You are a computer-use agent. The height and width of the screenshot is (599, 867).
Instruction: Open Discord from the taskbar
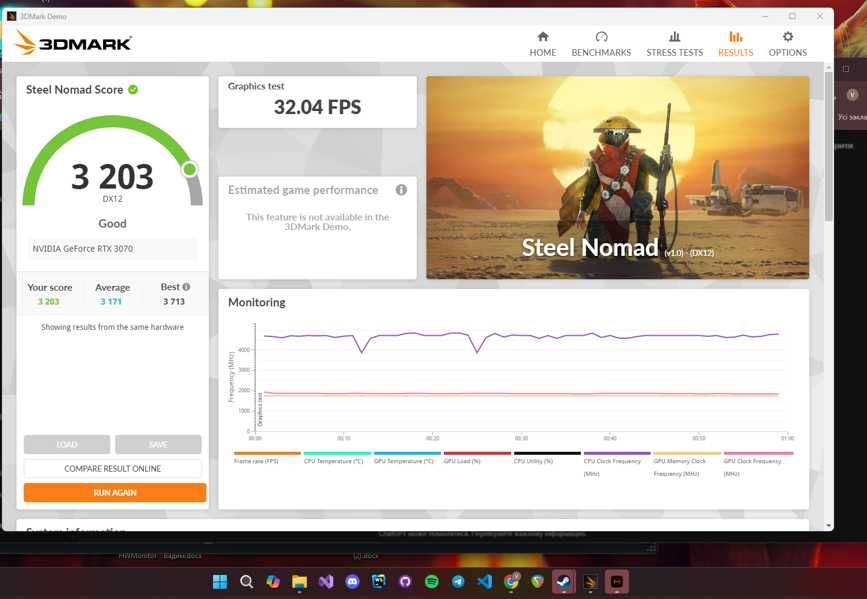(352, 581)
